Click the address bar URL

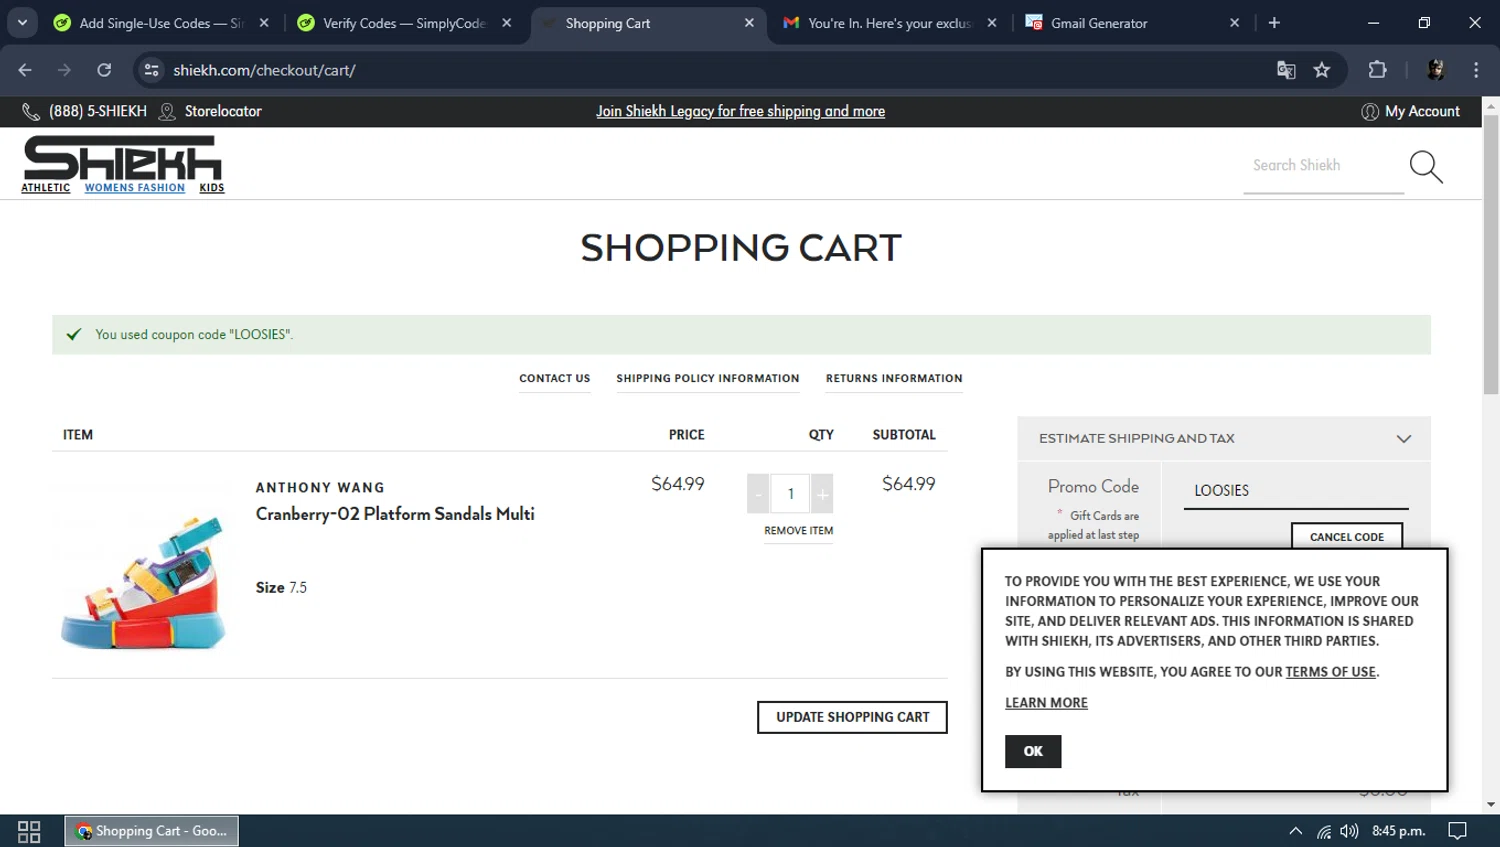click(x=264, y=70)
